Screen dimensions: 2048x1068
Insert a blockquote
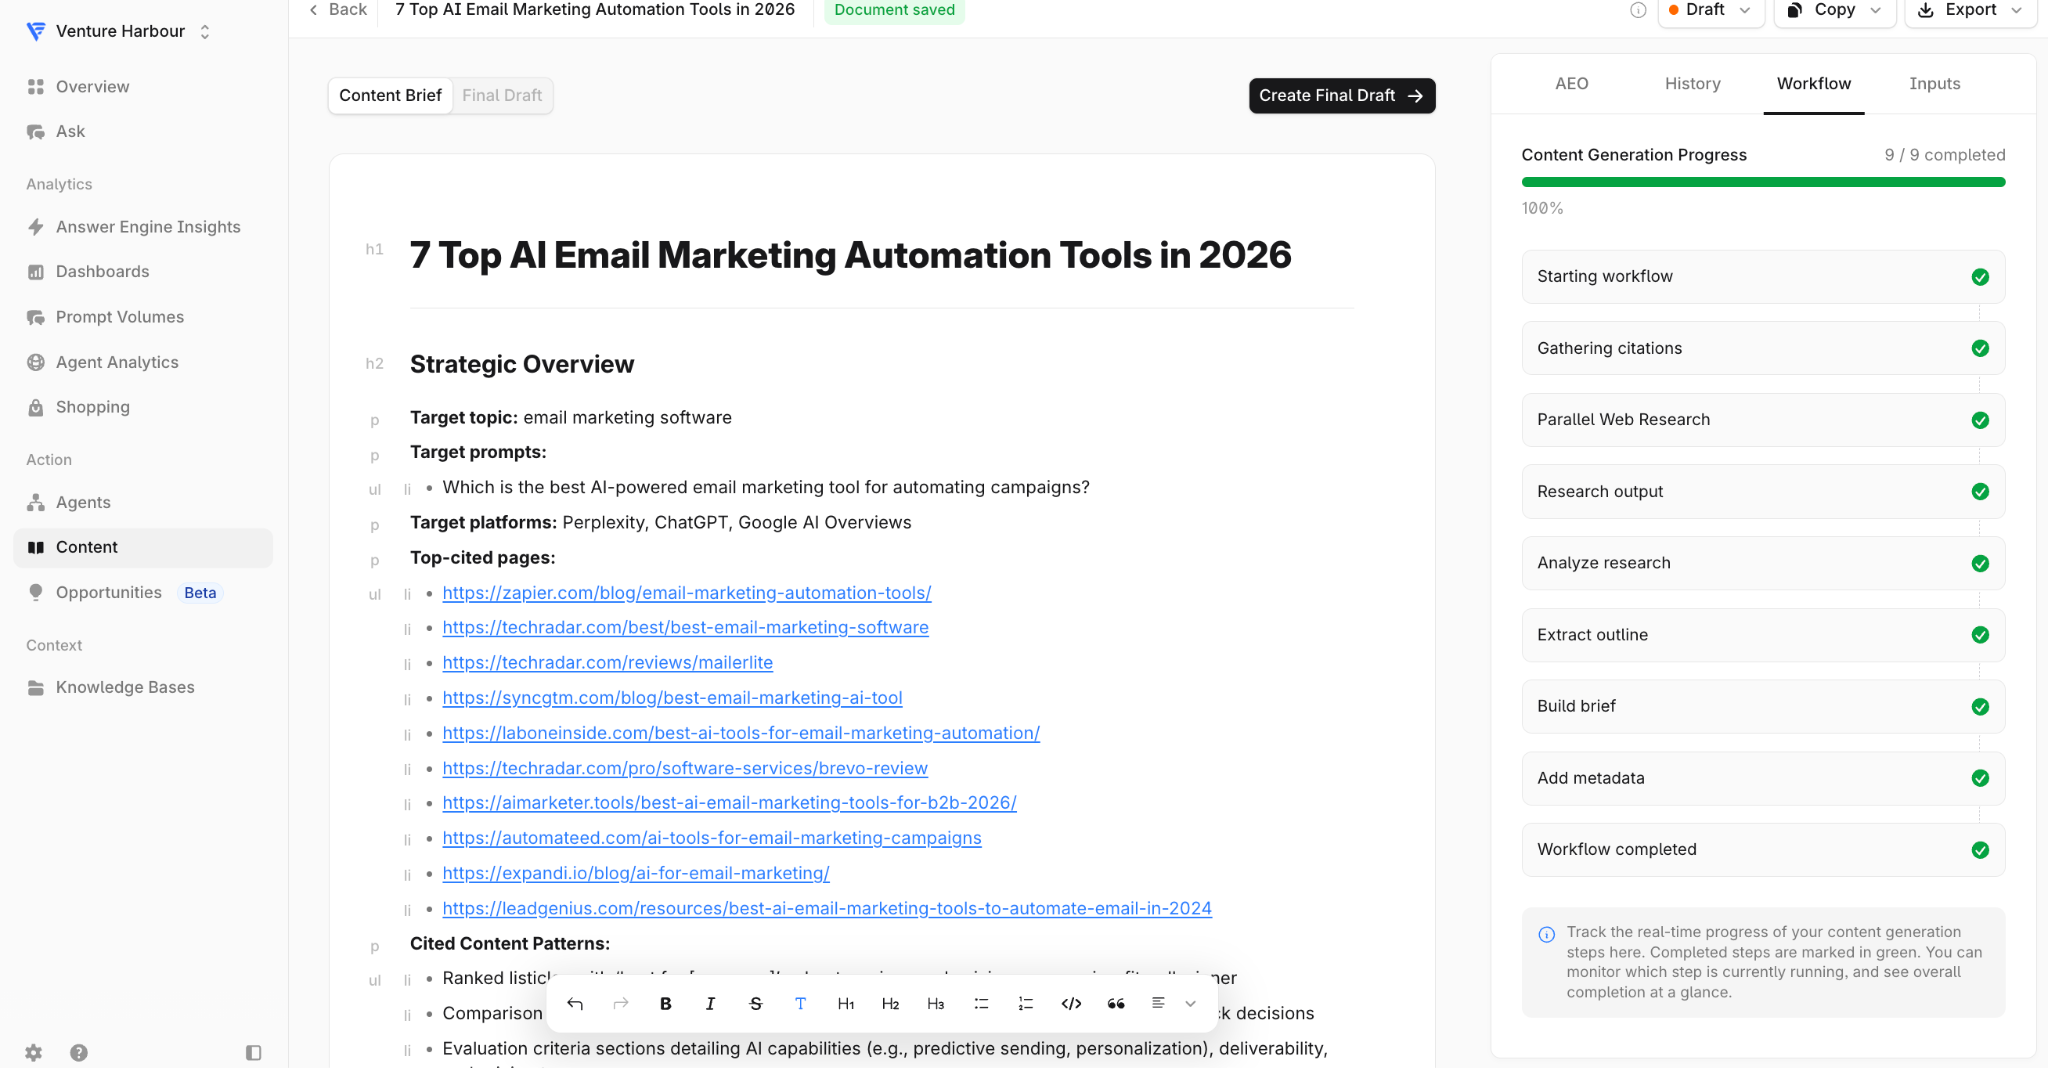click(x=1116, y=1003)
